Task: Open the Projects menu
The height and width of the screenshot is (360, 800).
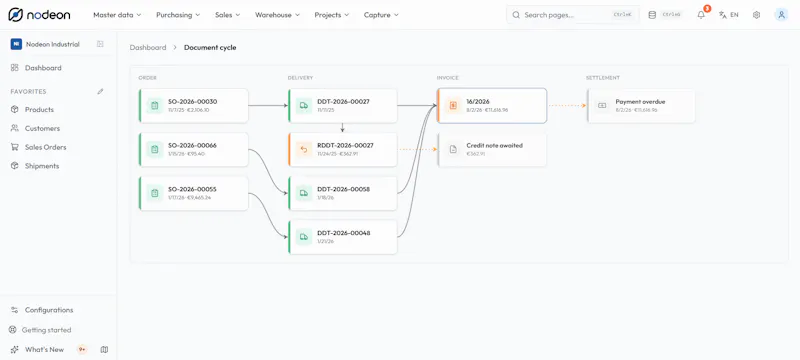Action: point(332,15)
